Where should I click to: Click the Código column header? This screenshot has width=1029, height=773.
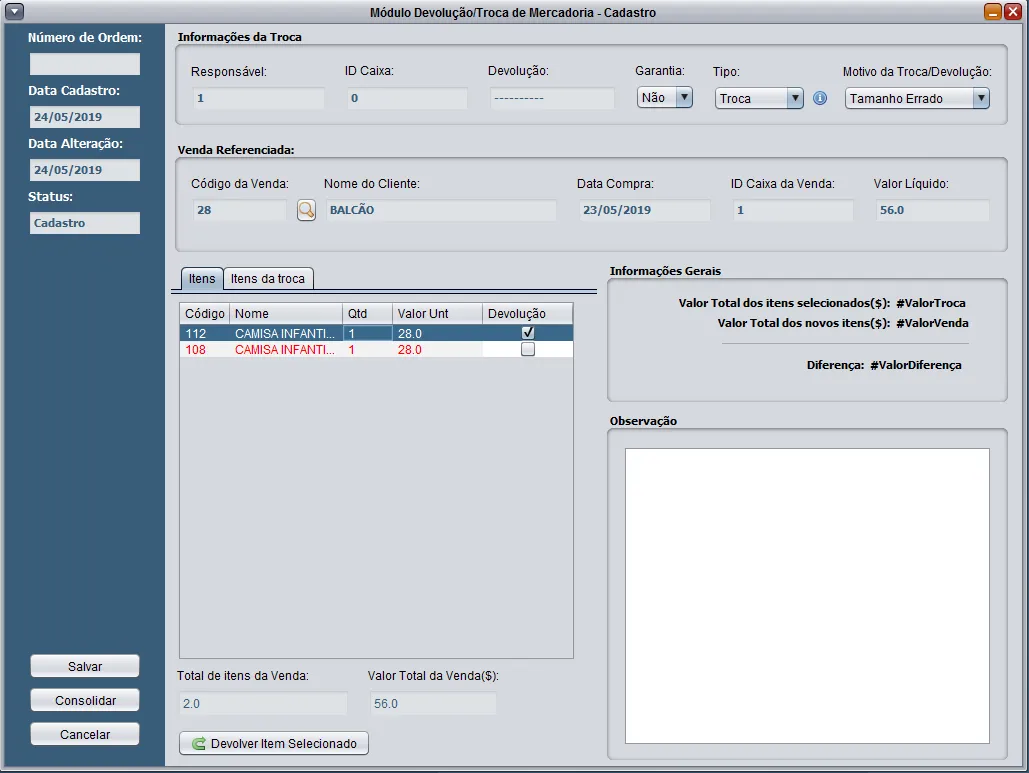pyautogui.click(x=205, y=314)
